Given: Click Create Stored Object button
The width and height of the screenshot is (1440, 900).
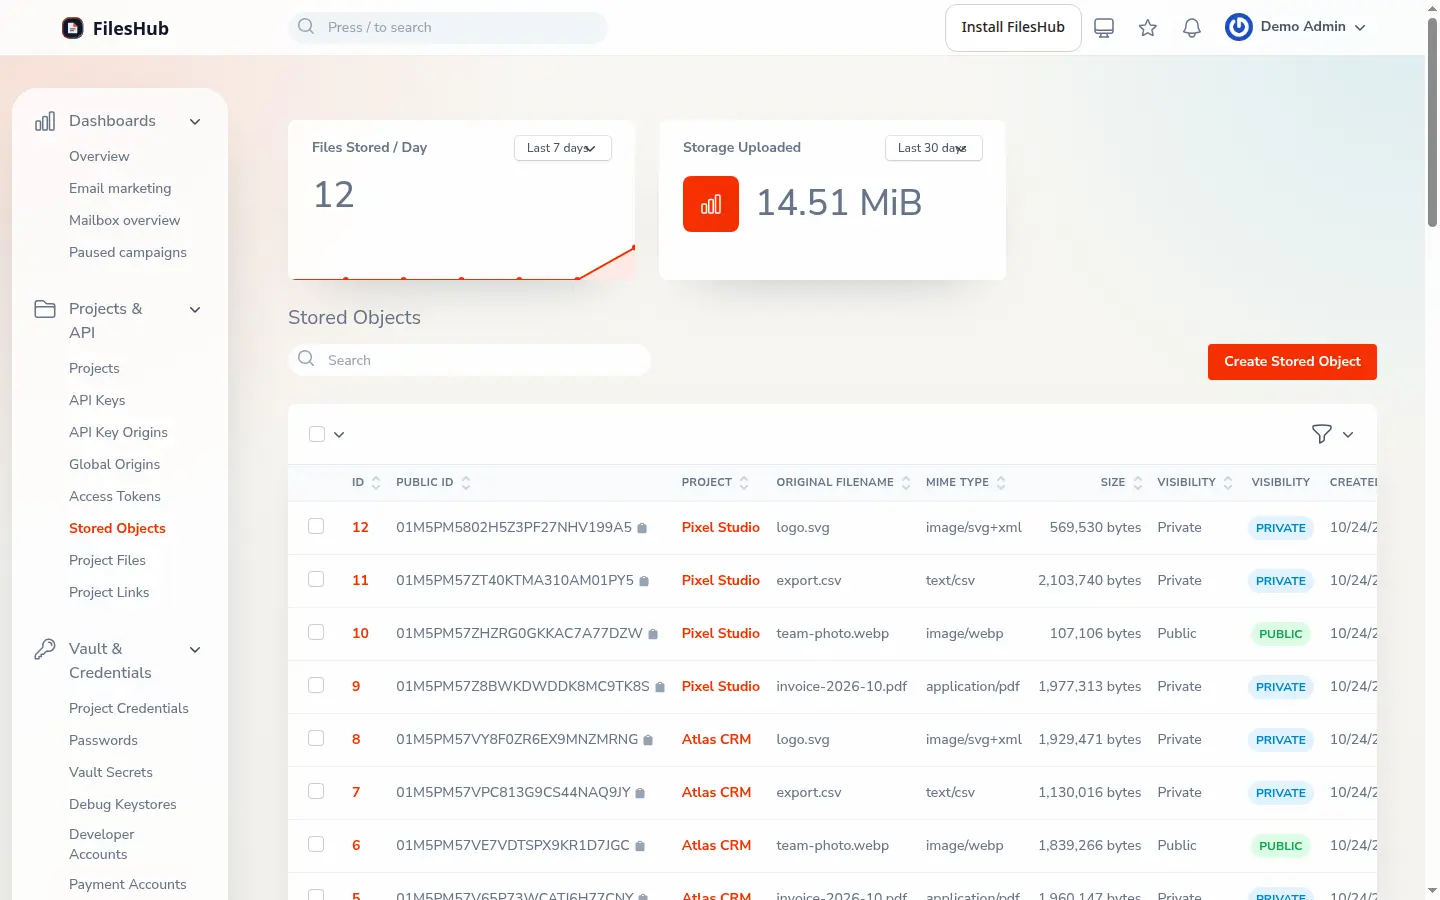Looking at the screenshot, I should pos(1292,362).
